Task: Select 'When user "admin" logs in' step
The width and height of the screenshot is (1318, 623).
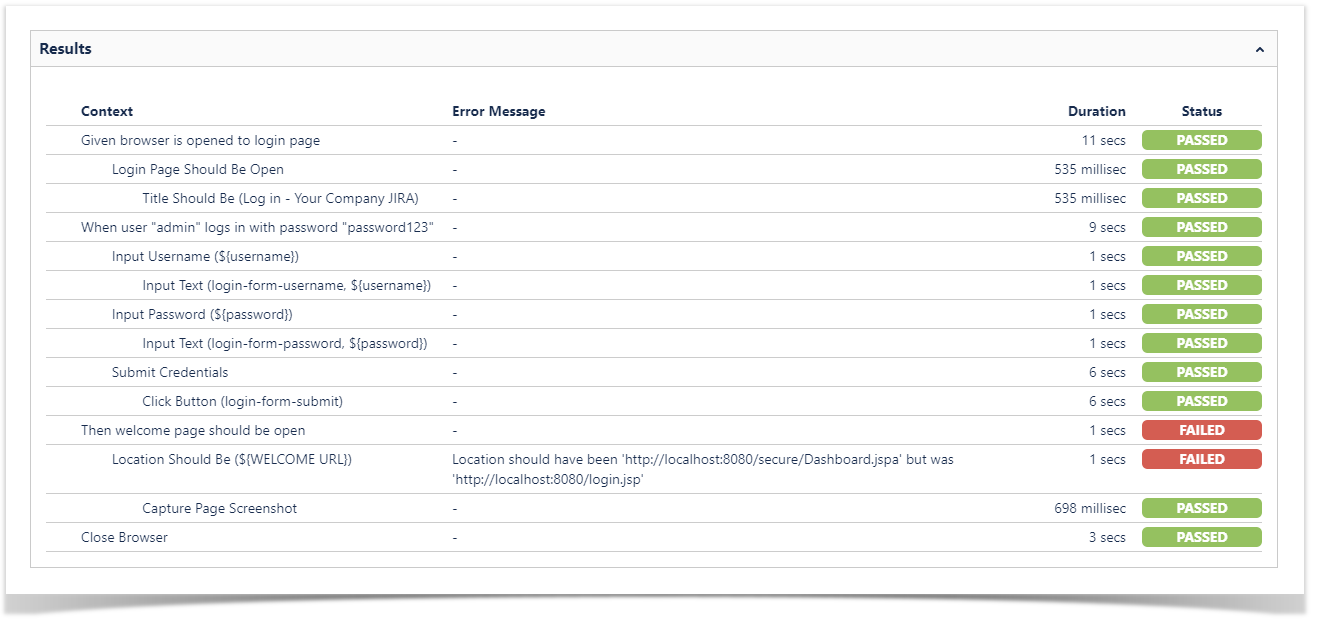Action: 257,227
